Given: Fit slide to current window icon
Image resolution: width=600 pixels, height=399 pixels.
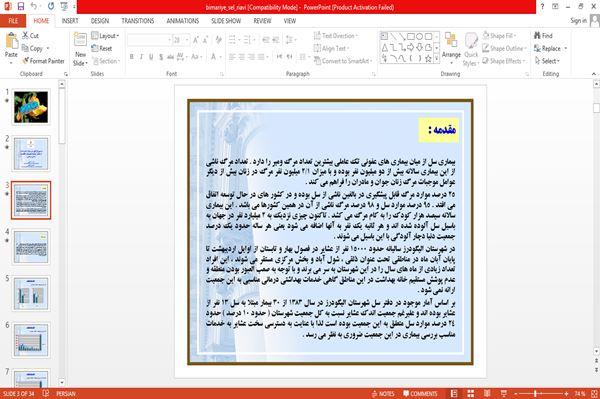Looking at the screenshot, I should point(594,394).
